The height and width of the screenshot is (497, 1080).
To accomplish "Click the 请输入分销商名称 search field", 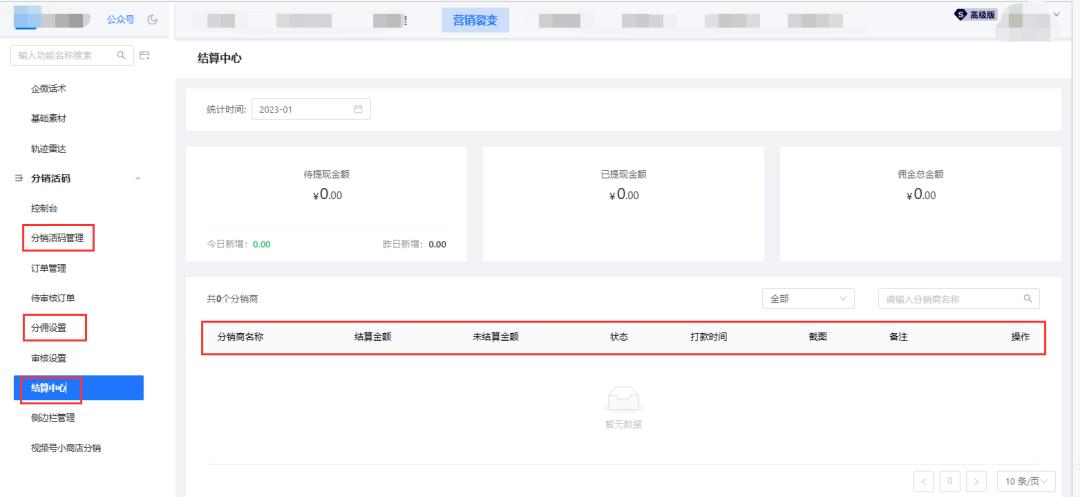I will click(x=959, y=299).
